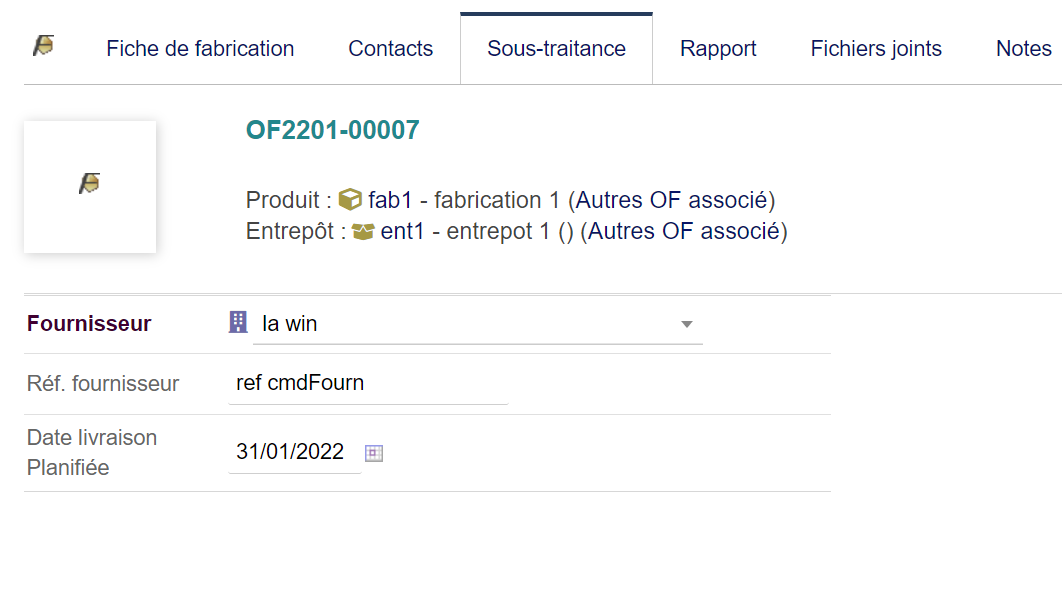Click the order photo placeholder thumbnail
Viewport: 1062px width, 616px height.
pos(90,186)
